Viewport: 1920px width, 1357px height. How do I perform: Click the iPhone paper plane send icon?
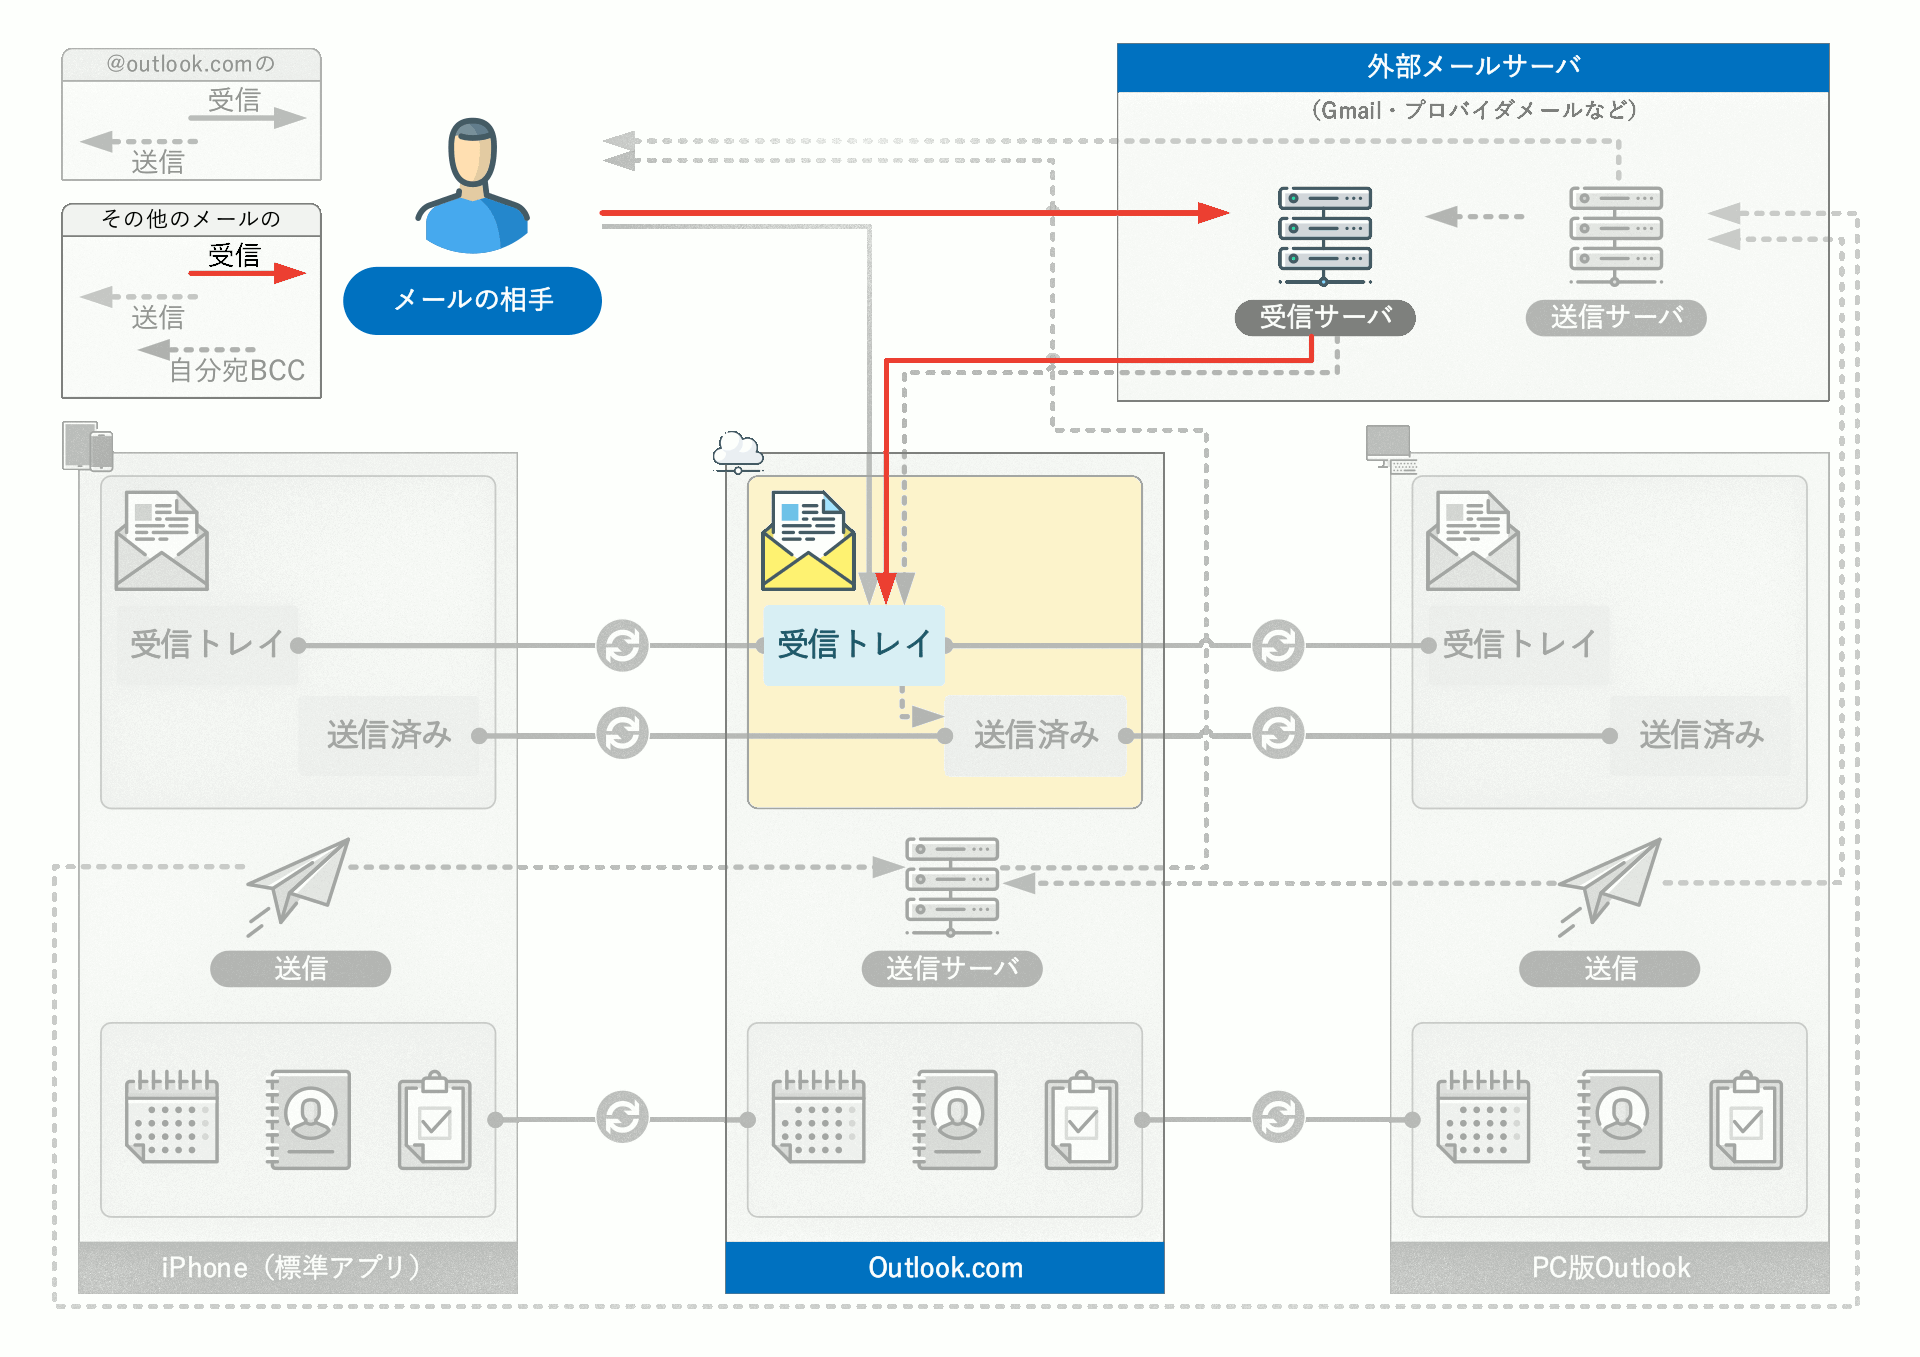coord(298,886)
